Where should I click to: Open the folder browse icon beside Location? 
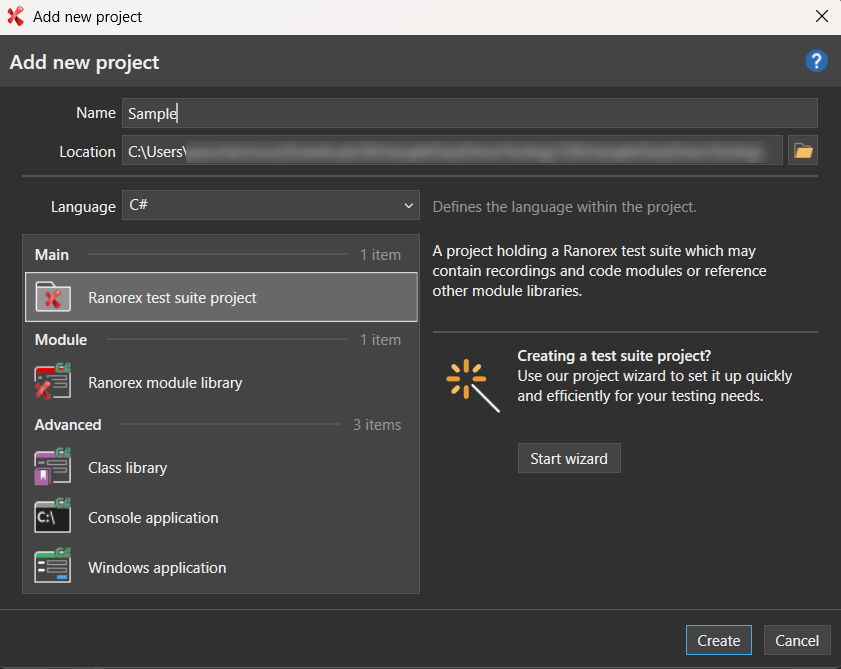[802, 151]
